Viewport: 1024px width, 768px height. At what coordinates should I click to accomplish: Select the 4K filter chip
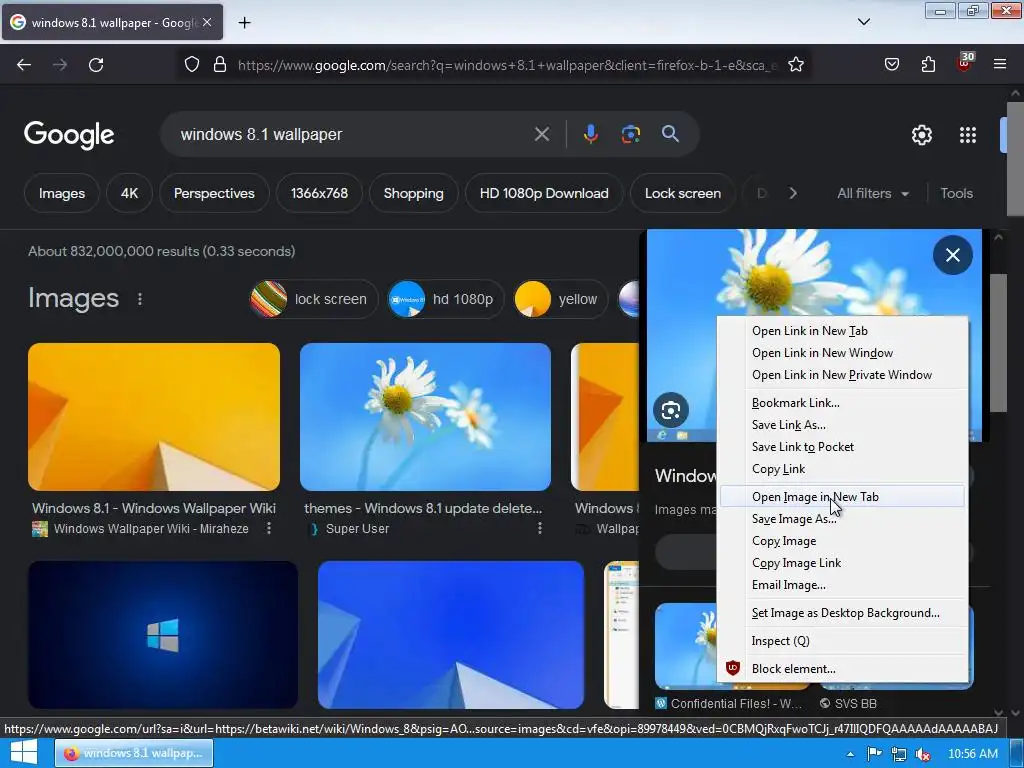pyautogui.click(x=129, y=193)
